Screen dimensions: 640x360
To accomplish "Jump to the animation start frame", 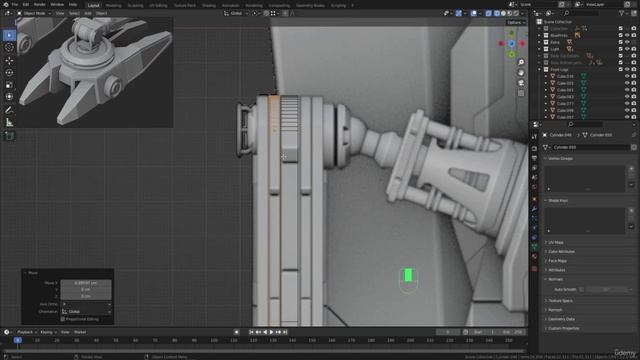I will tap(251, 332).
